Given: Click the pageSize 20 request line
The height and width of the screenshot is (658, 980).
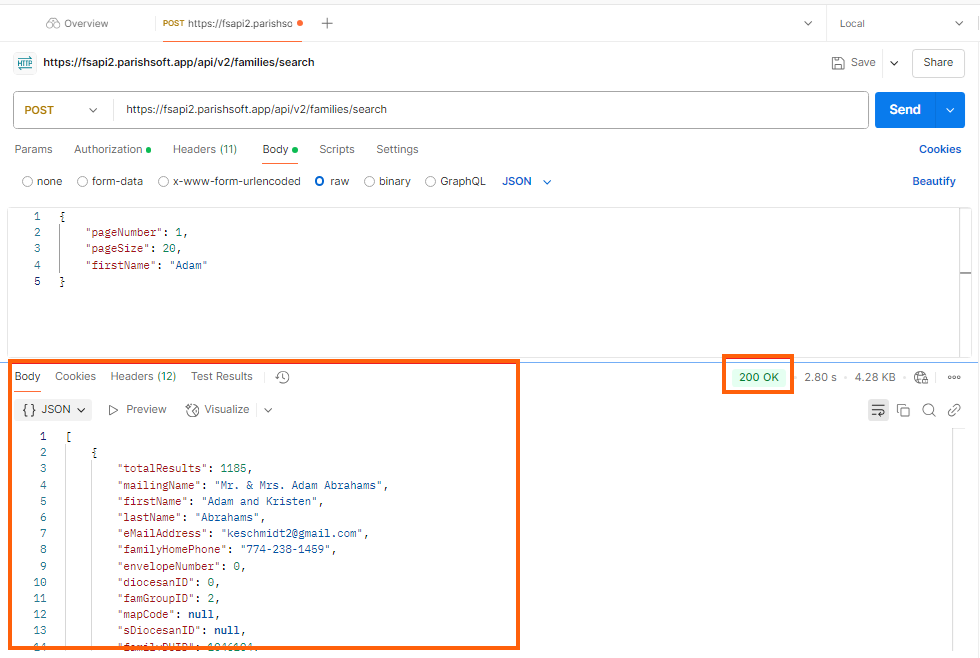Looking at the screenshot, I should (x=133, y=248).
